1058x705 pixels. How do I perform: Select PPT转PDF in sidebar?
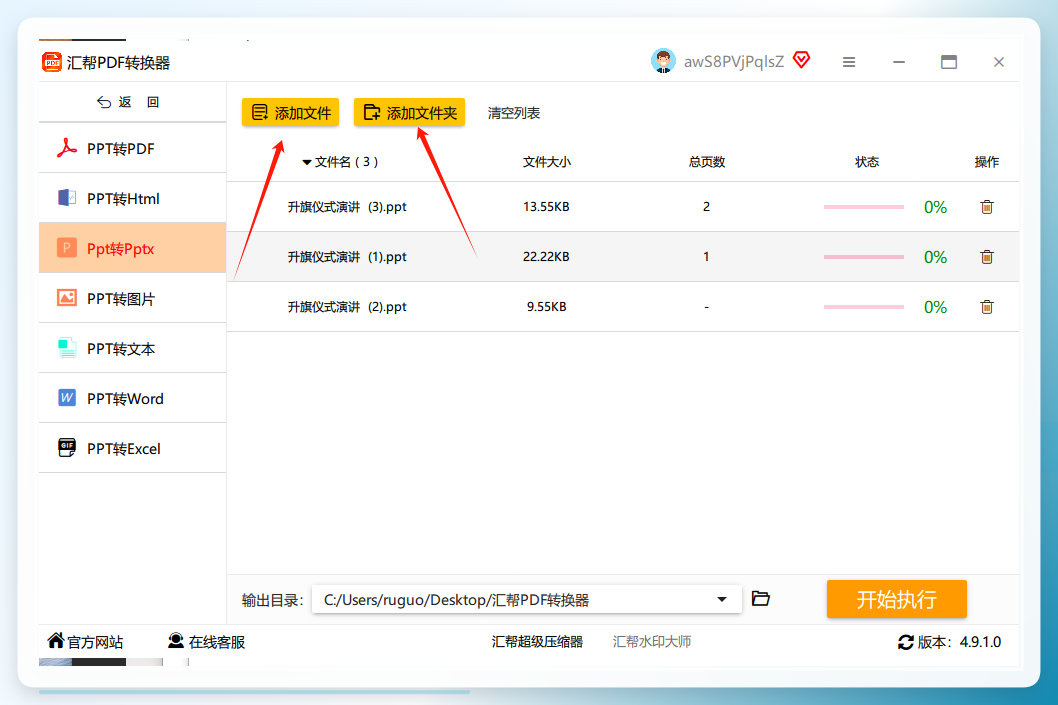[x=132, y=148]
